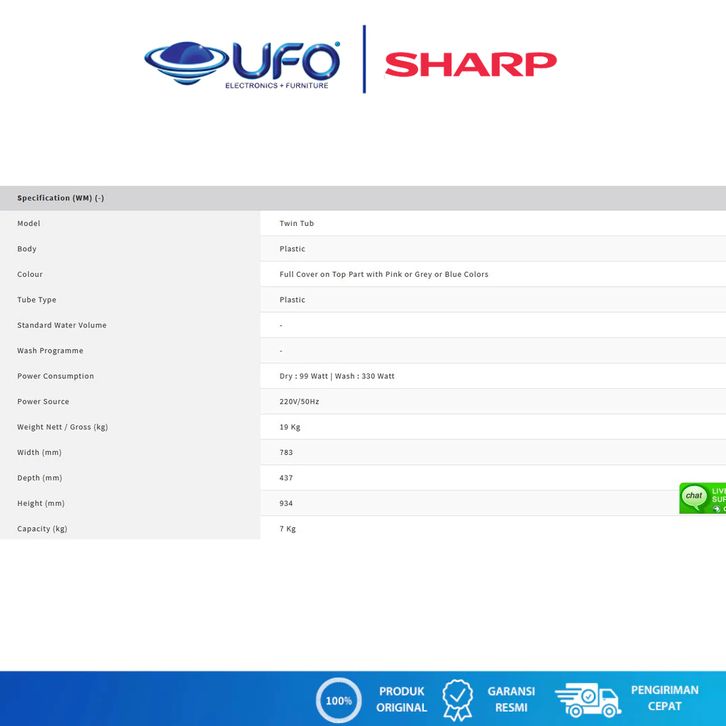Click the delivery truck icon
The width and height of the screenshot is (726, 726).
click(587, 700)
